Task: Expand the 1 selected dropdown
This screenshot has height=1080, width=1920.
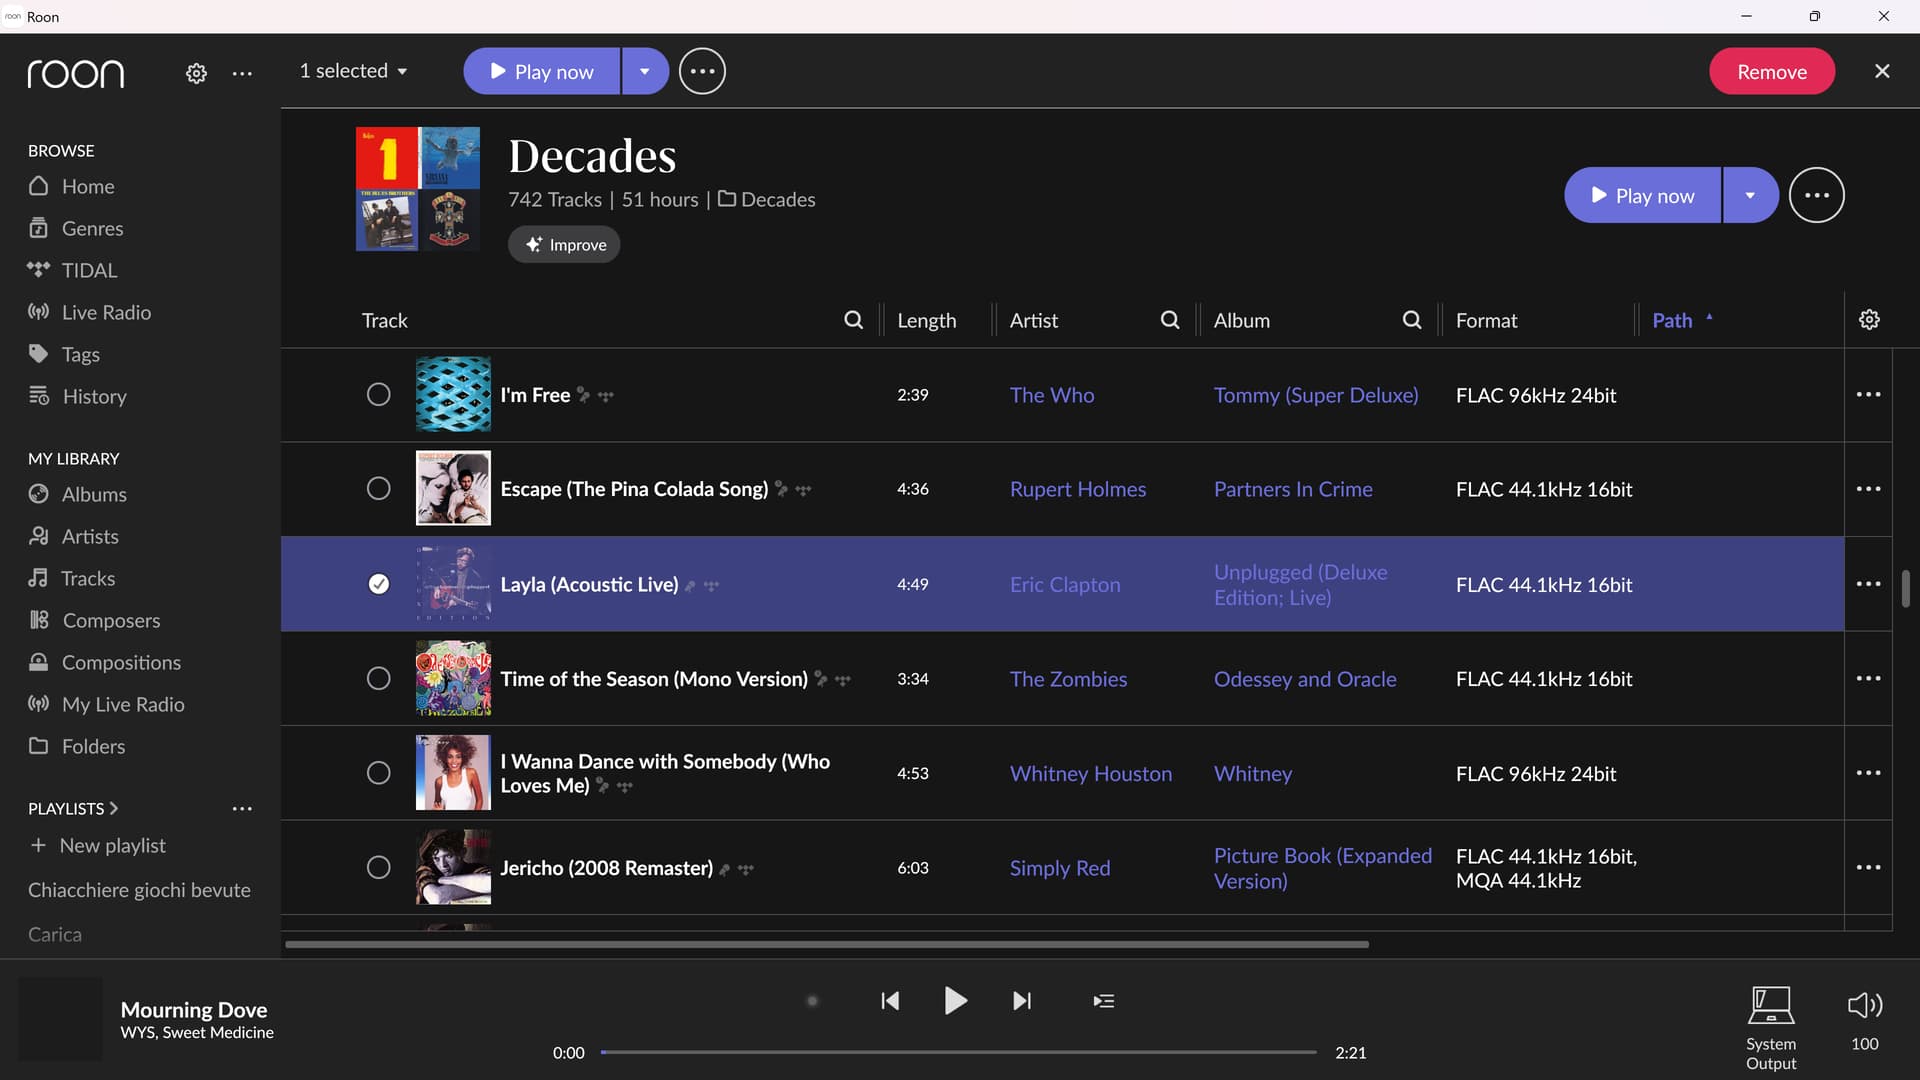Action: (x=354, y=71)
